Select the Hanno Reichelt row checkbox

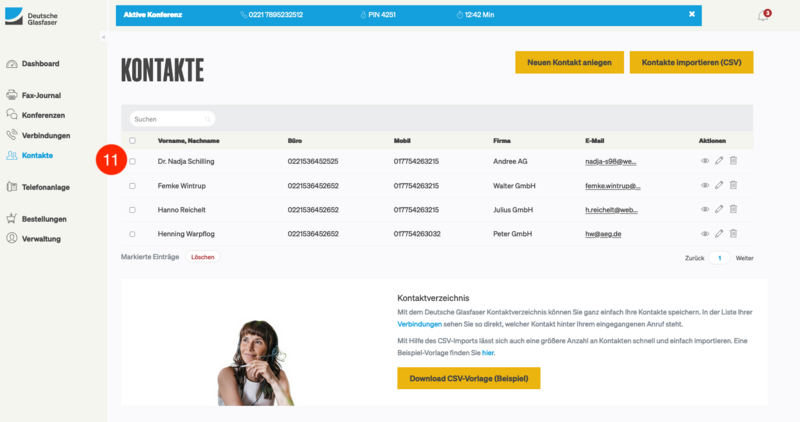[132, 209]
